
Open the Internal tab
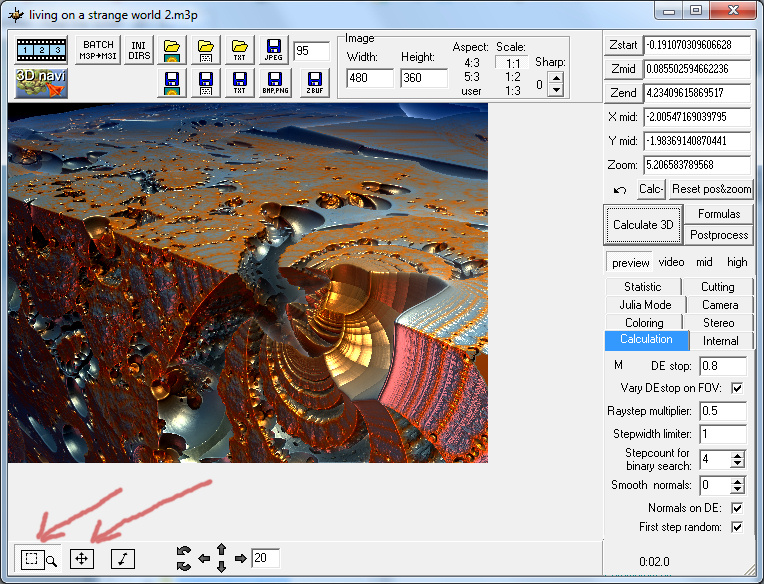click(x=721, y=341)
